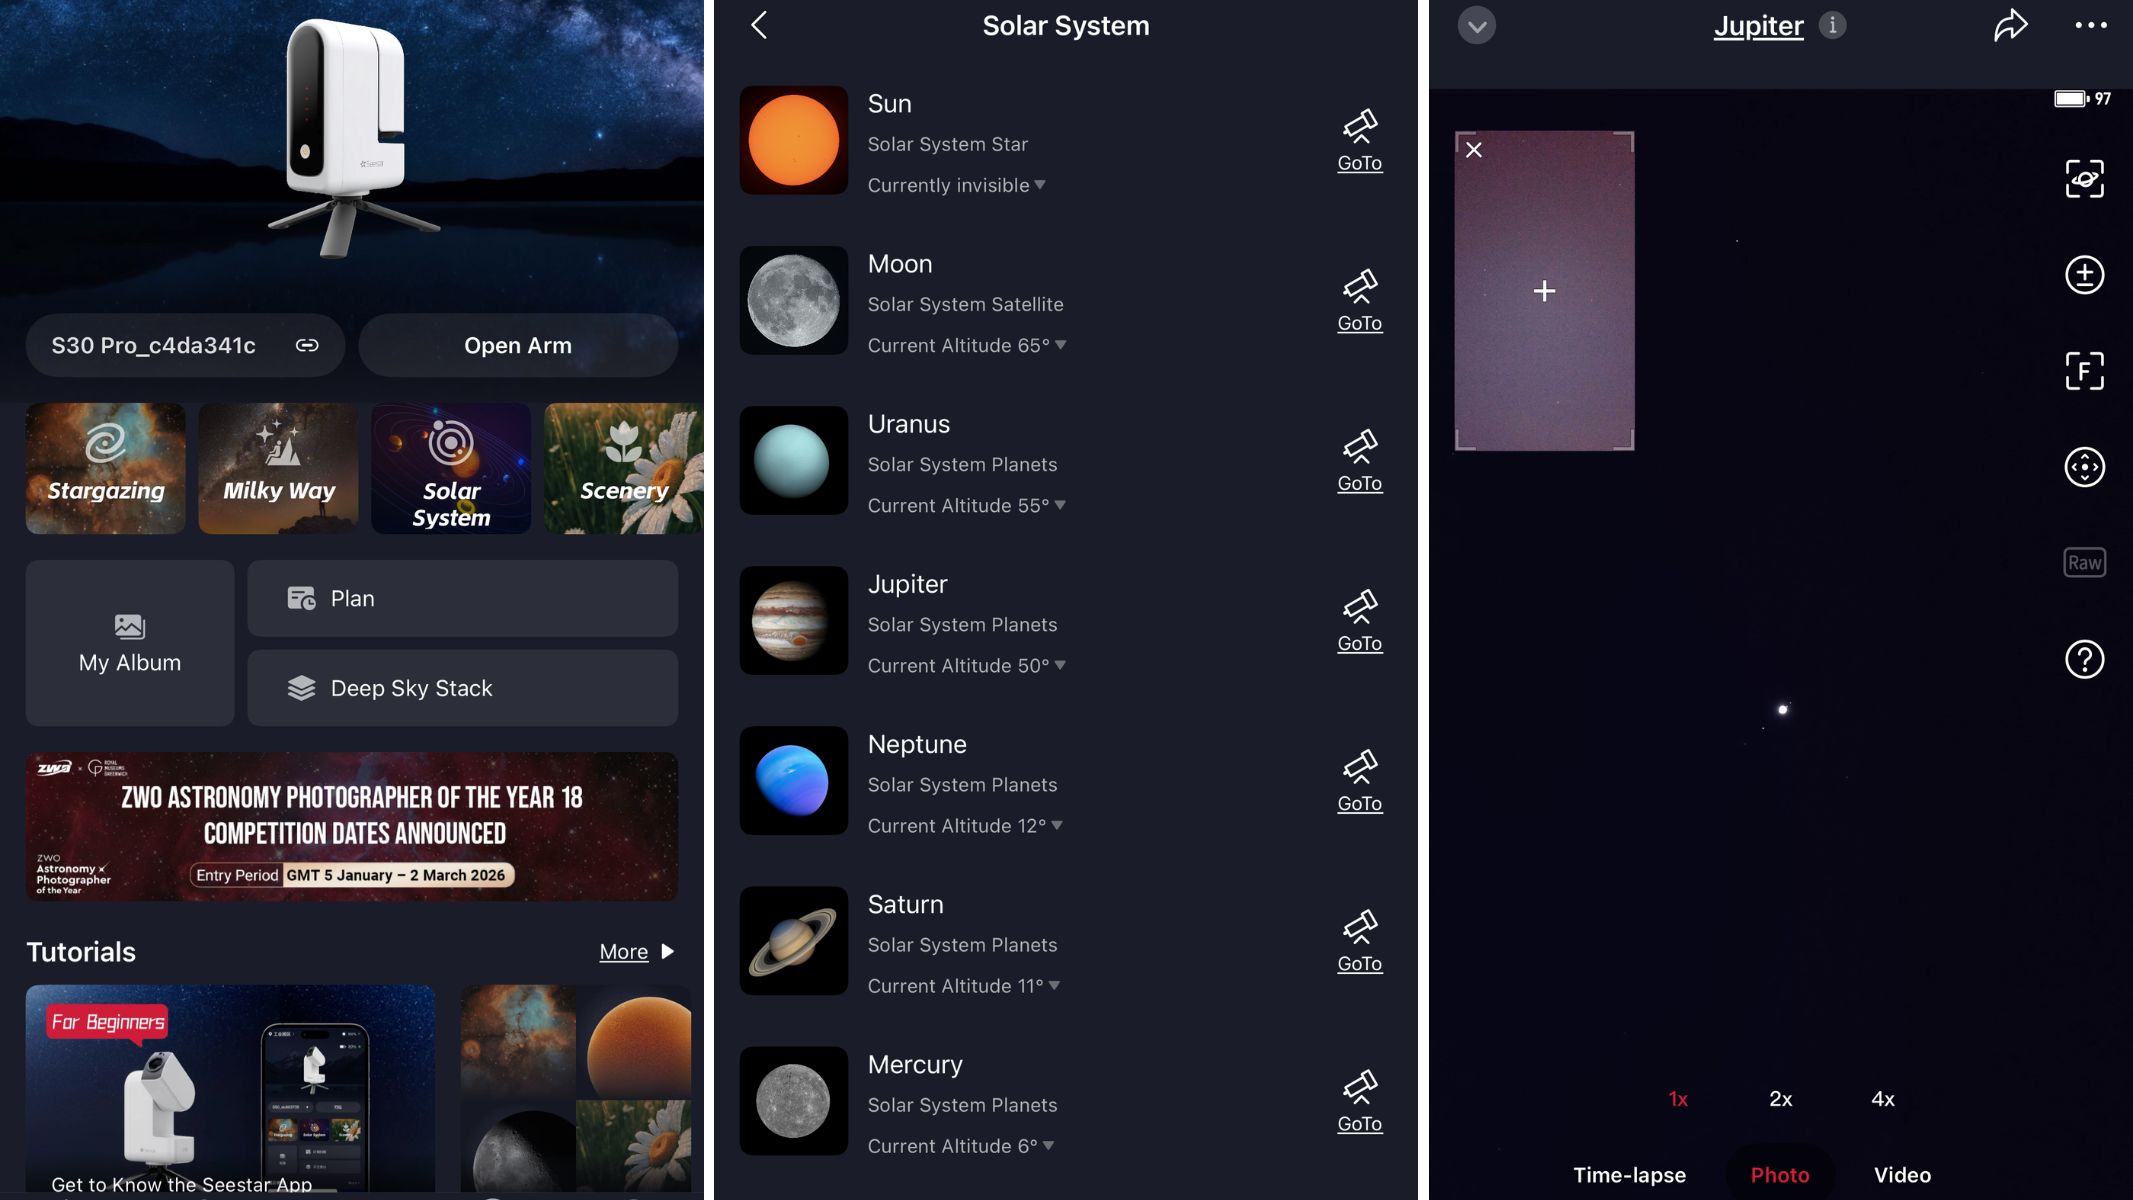Expand Jupiter's Current Altitude dropdown
This screenshot has width=2133, height=1200.
pos(1060,665)
